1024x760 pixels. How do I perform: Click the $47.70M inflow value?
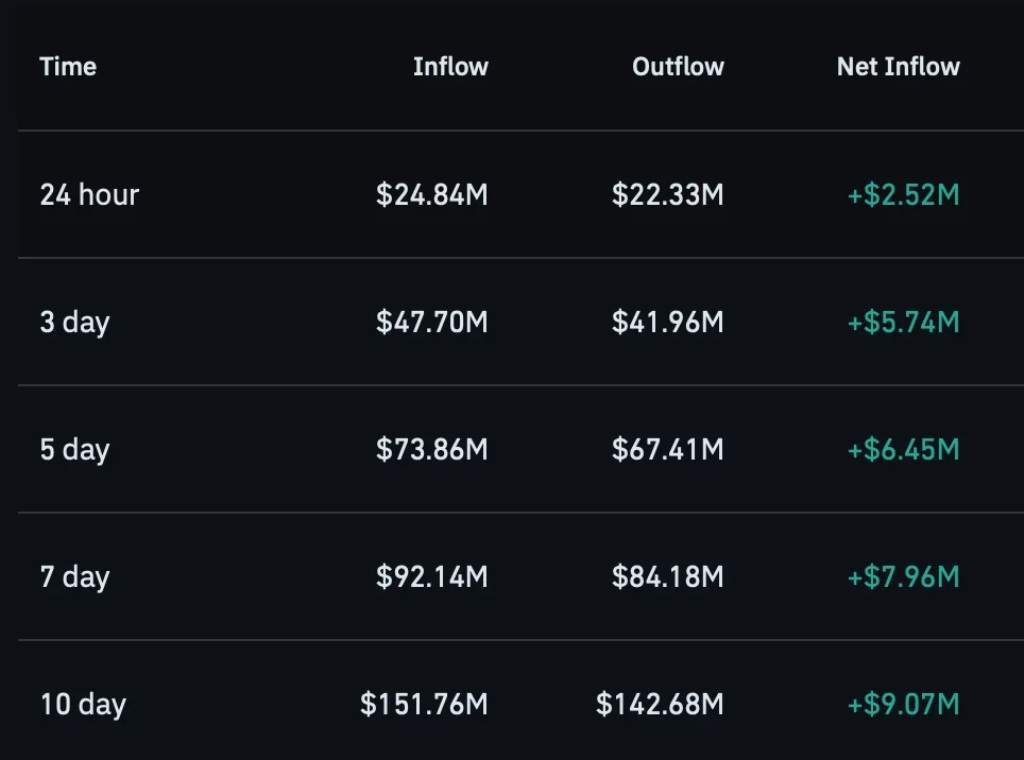coord(432,322)
